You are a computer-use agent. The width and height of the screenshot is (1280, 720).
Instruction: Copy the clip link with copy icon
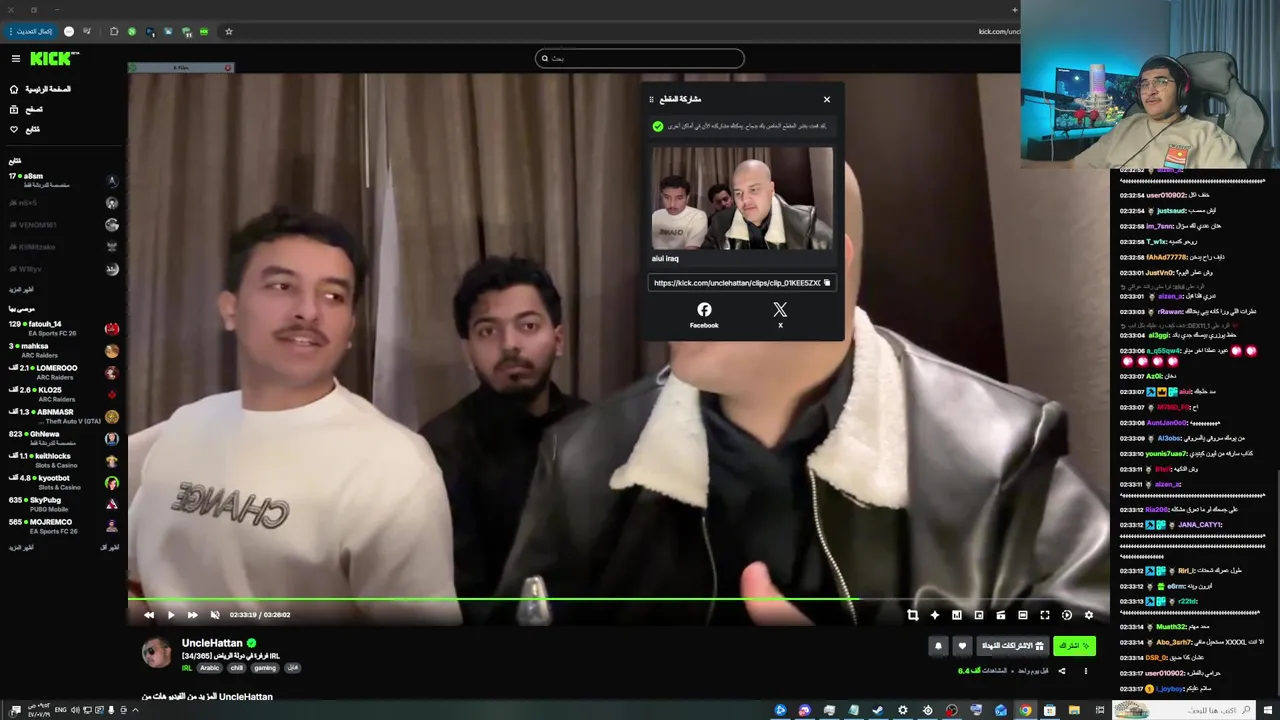point(826,283)
